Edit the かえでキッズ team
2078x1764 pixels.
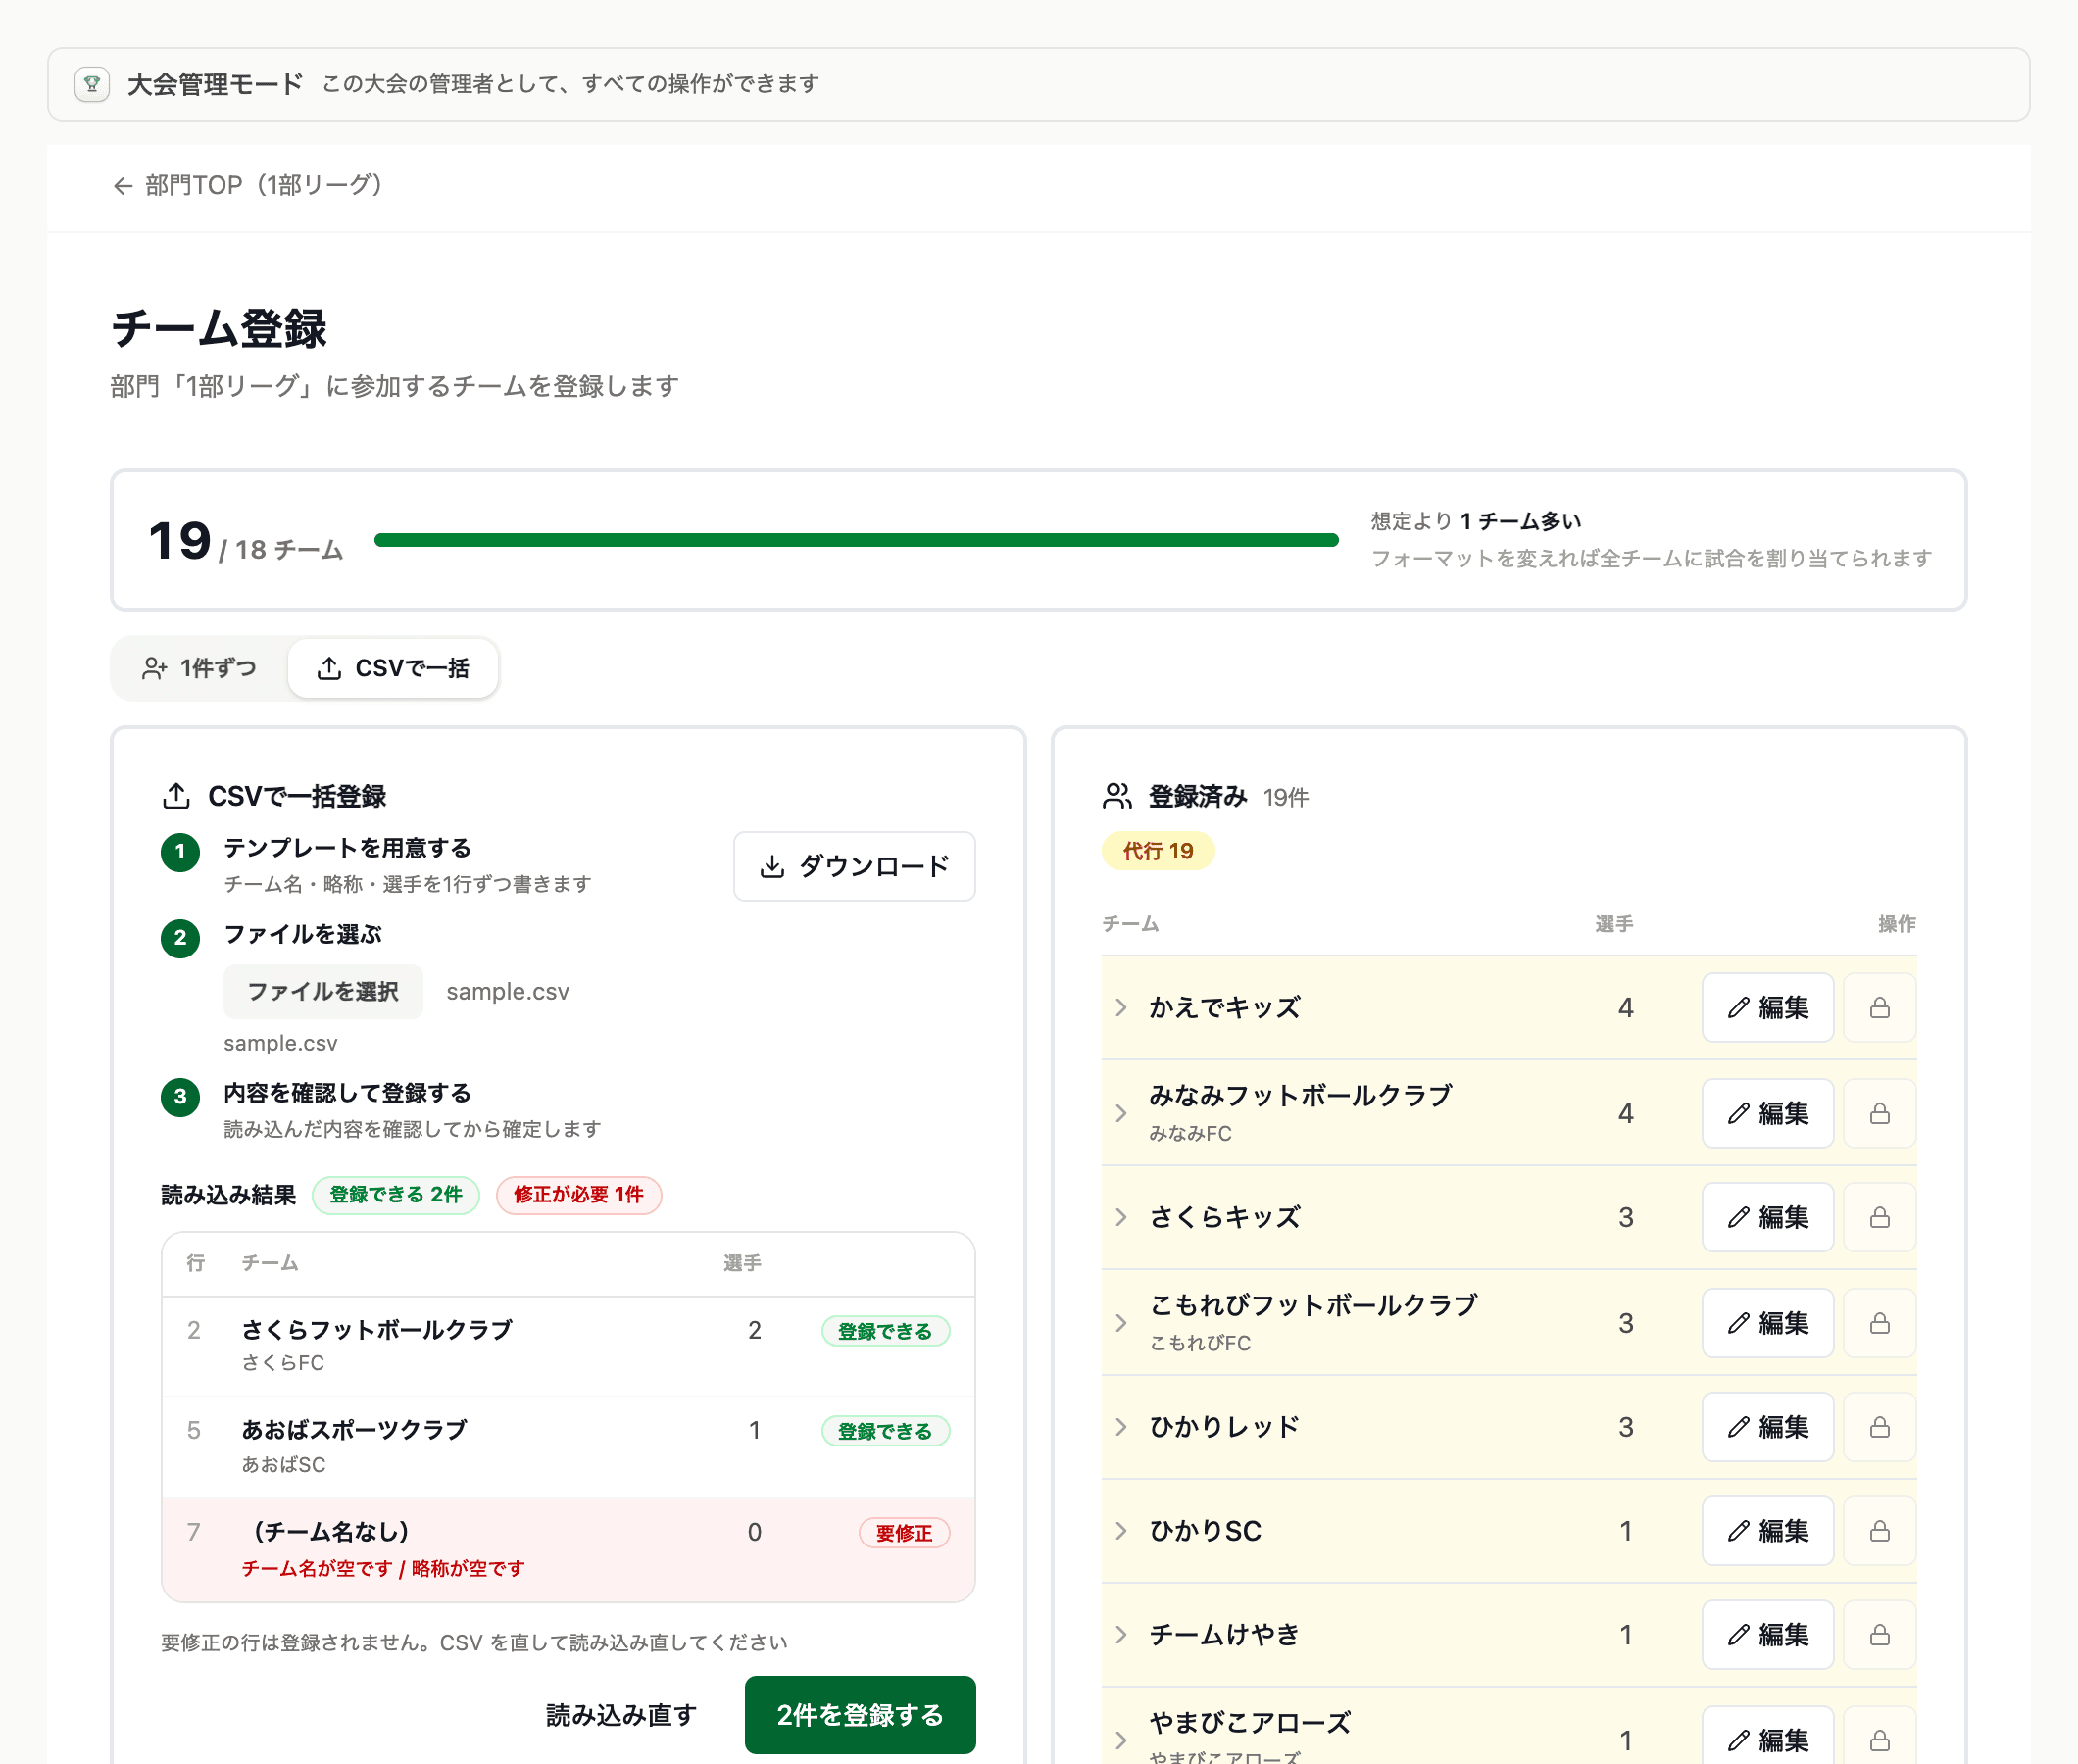click(1767, 1007)
